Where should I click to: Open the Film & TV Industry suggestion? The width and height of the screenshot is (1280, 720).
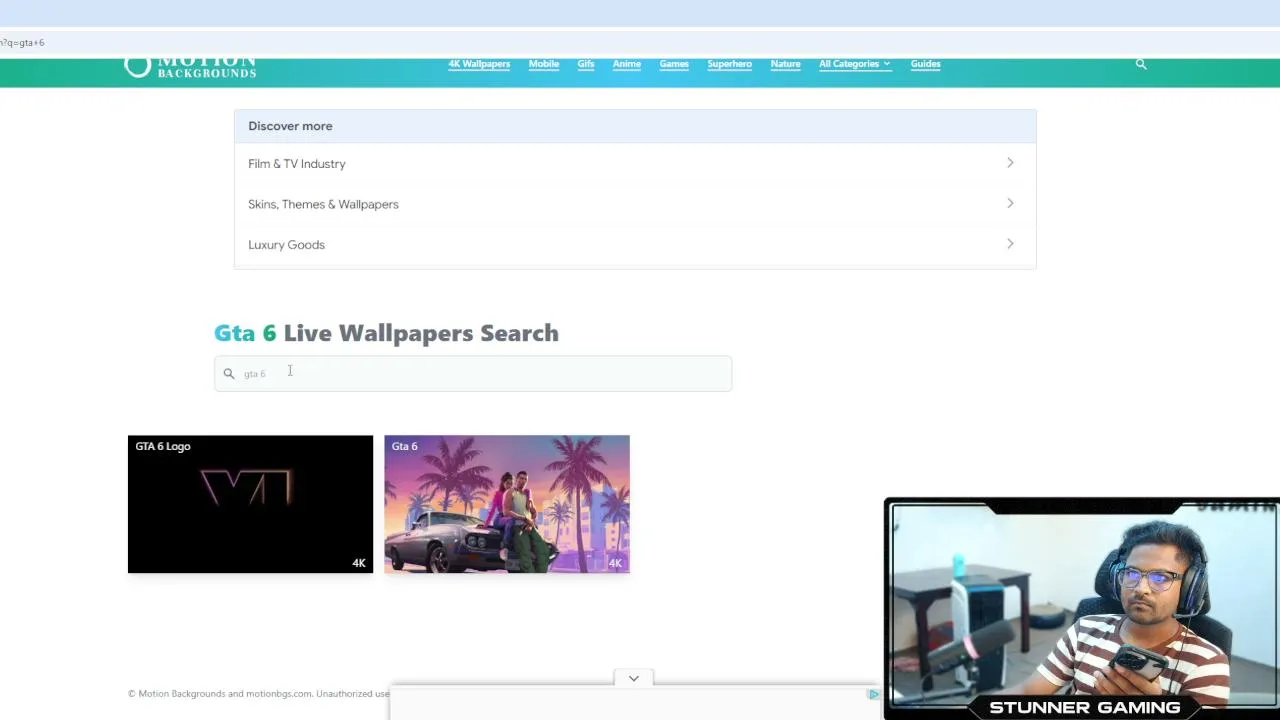[x=635, y=164]
